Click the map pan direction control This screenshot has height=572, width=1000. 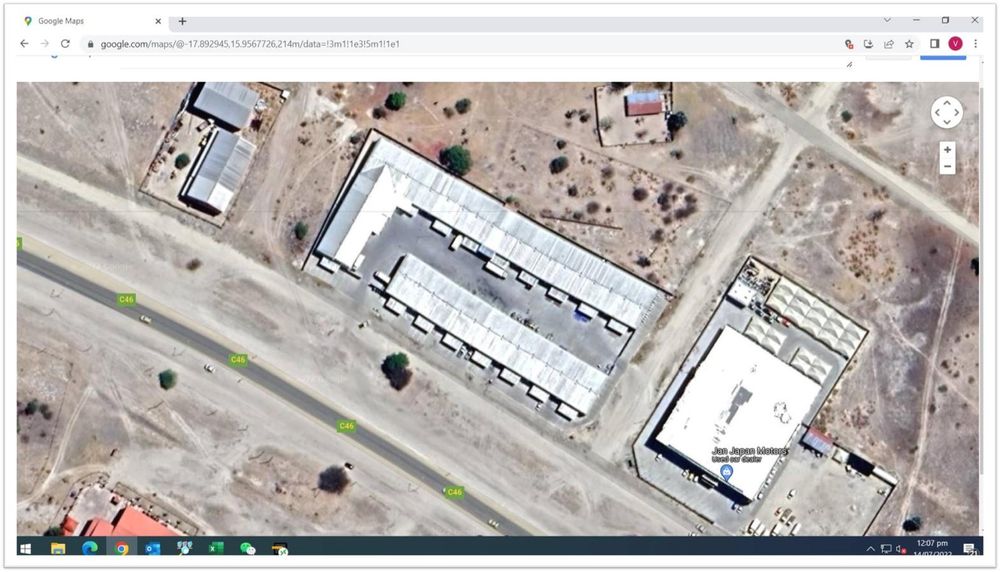[947, 113]
